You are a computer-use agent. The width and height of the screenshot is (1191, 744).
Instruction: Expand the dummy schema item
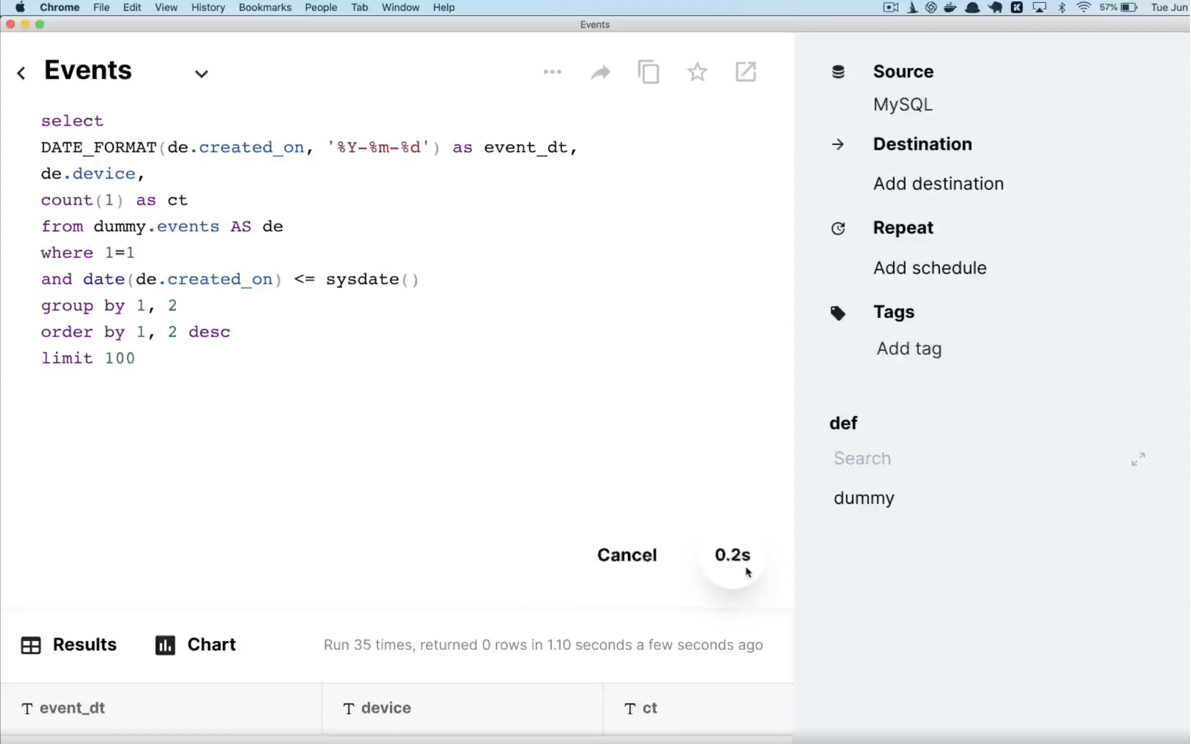coord(864,498)
